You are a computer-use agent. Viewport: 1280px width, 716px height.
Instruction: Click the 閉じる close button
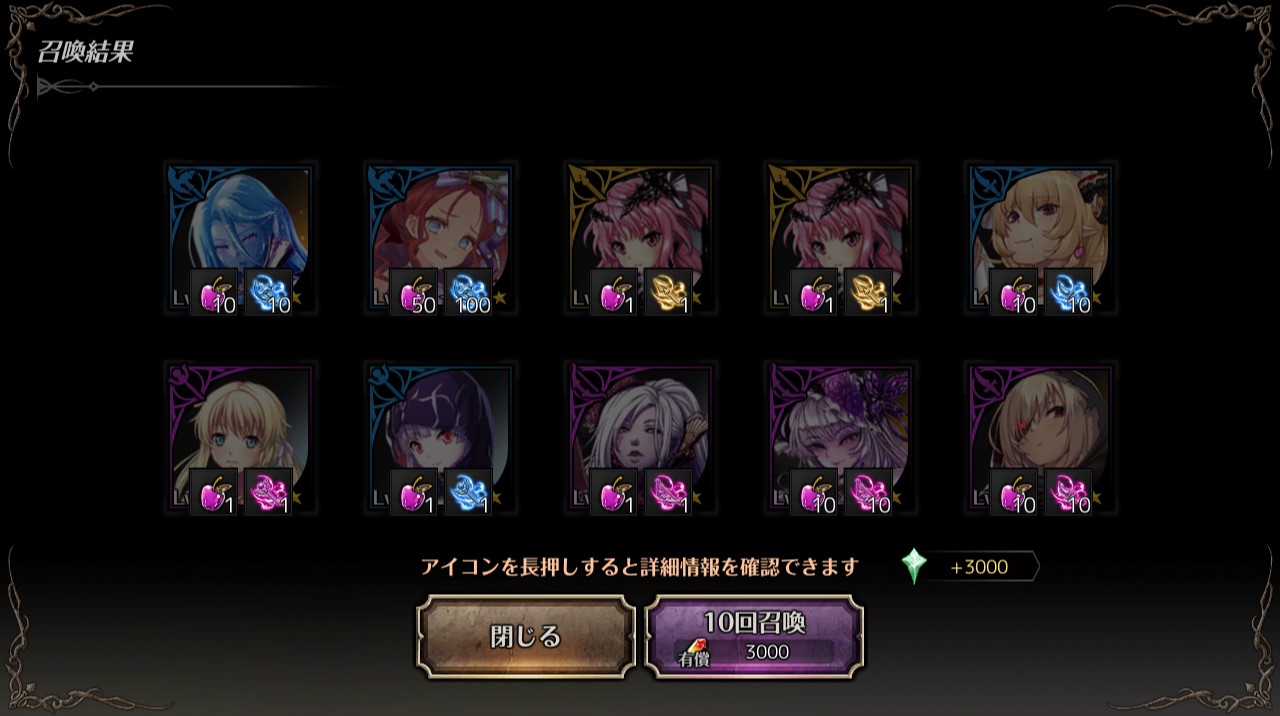point(526,637)
